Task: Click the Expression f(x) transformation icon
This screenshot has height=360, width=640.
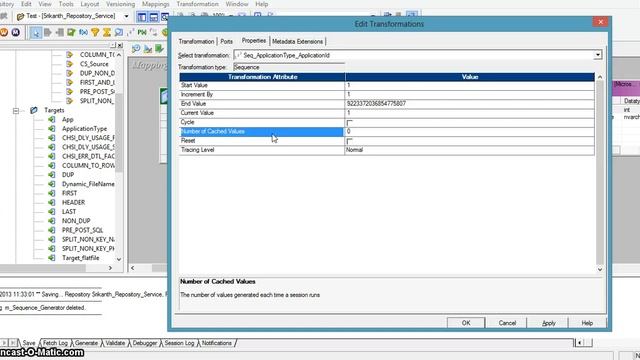Action: (x=83, y=32)
